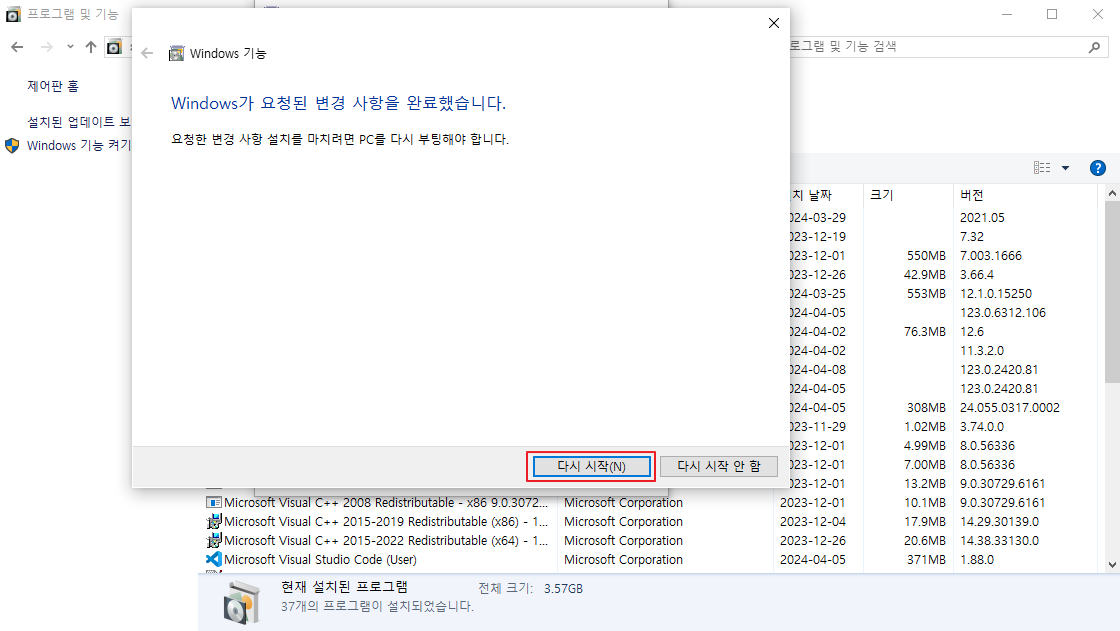Open 제어판 홈 link
The height and width of the screenshot is (631, 1120).
point(53,86)
